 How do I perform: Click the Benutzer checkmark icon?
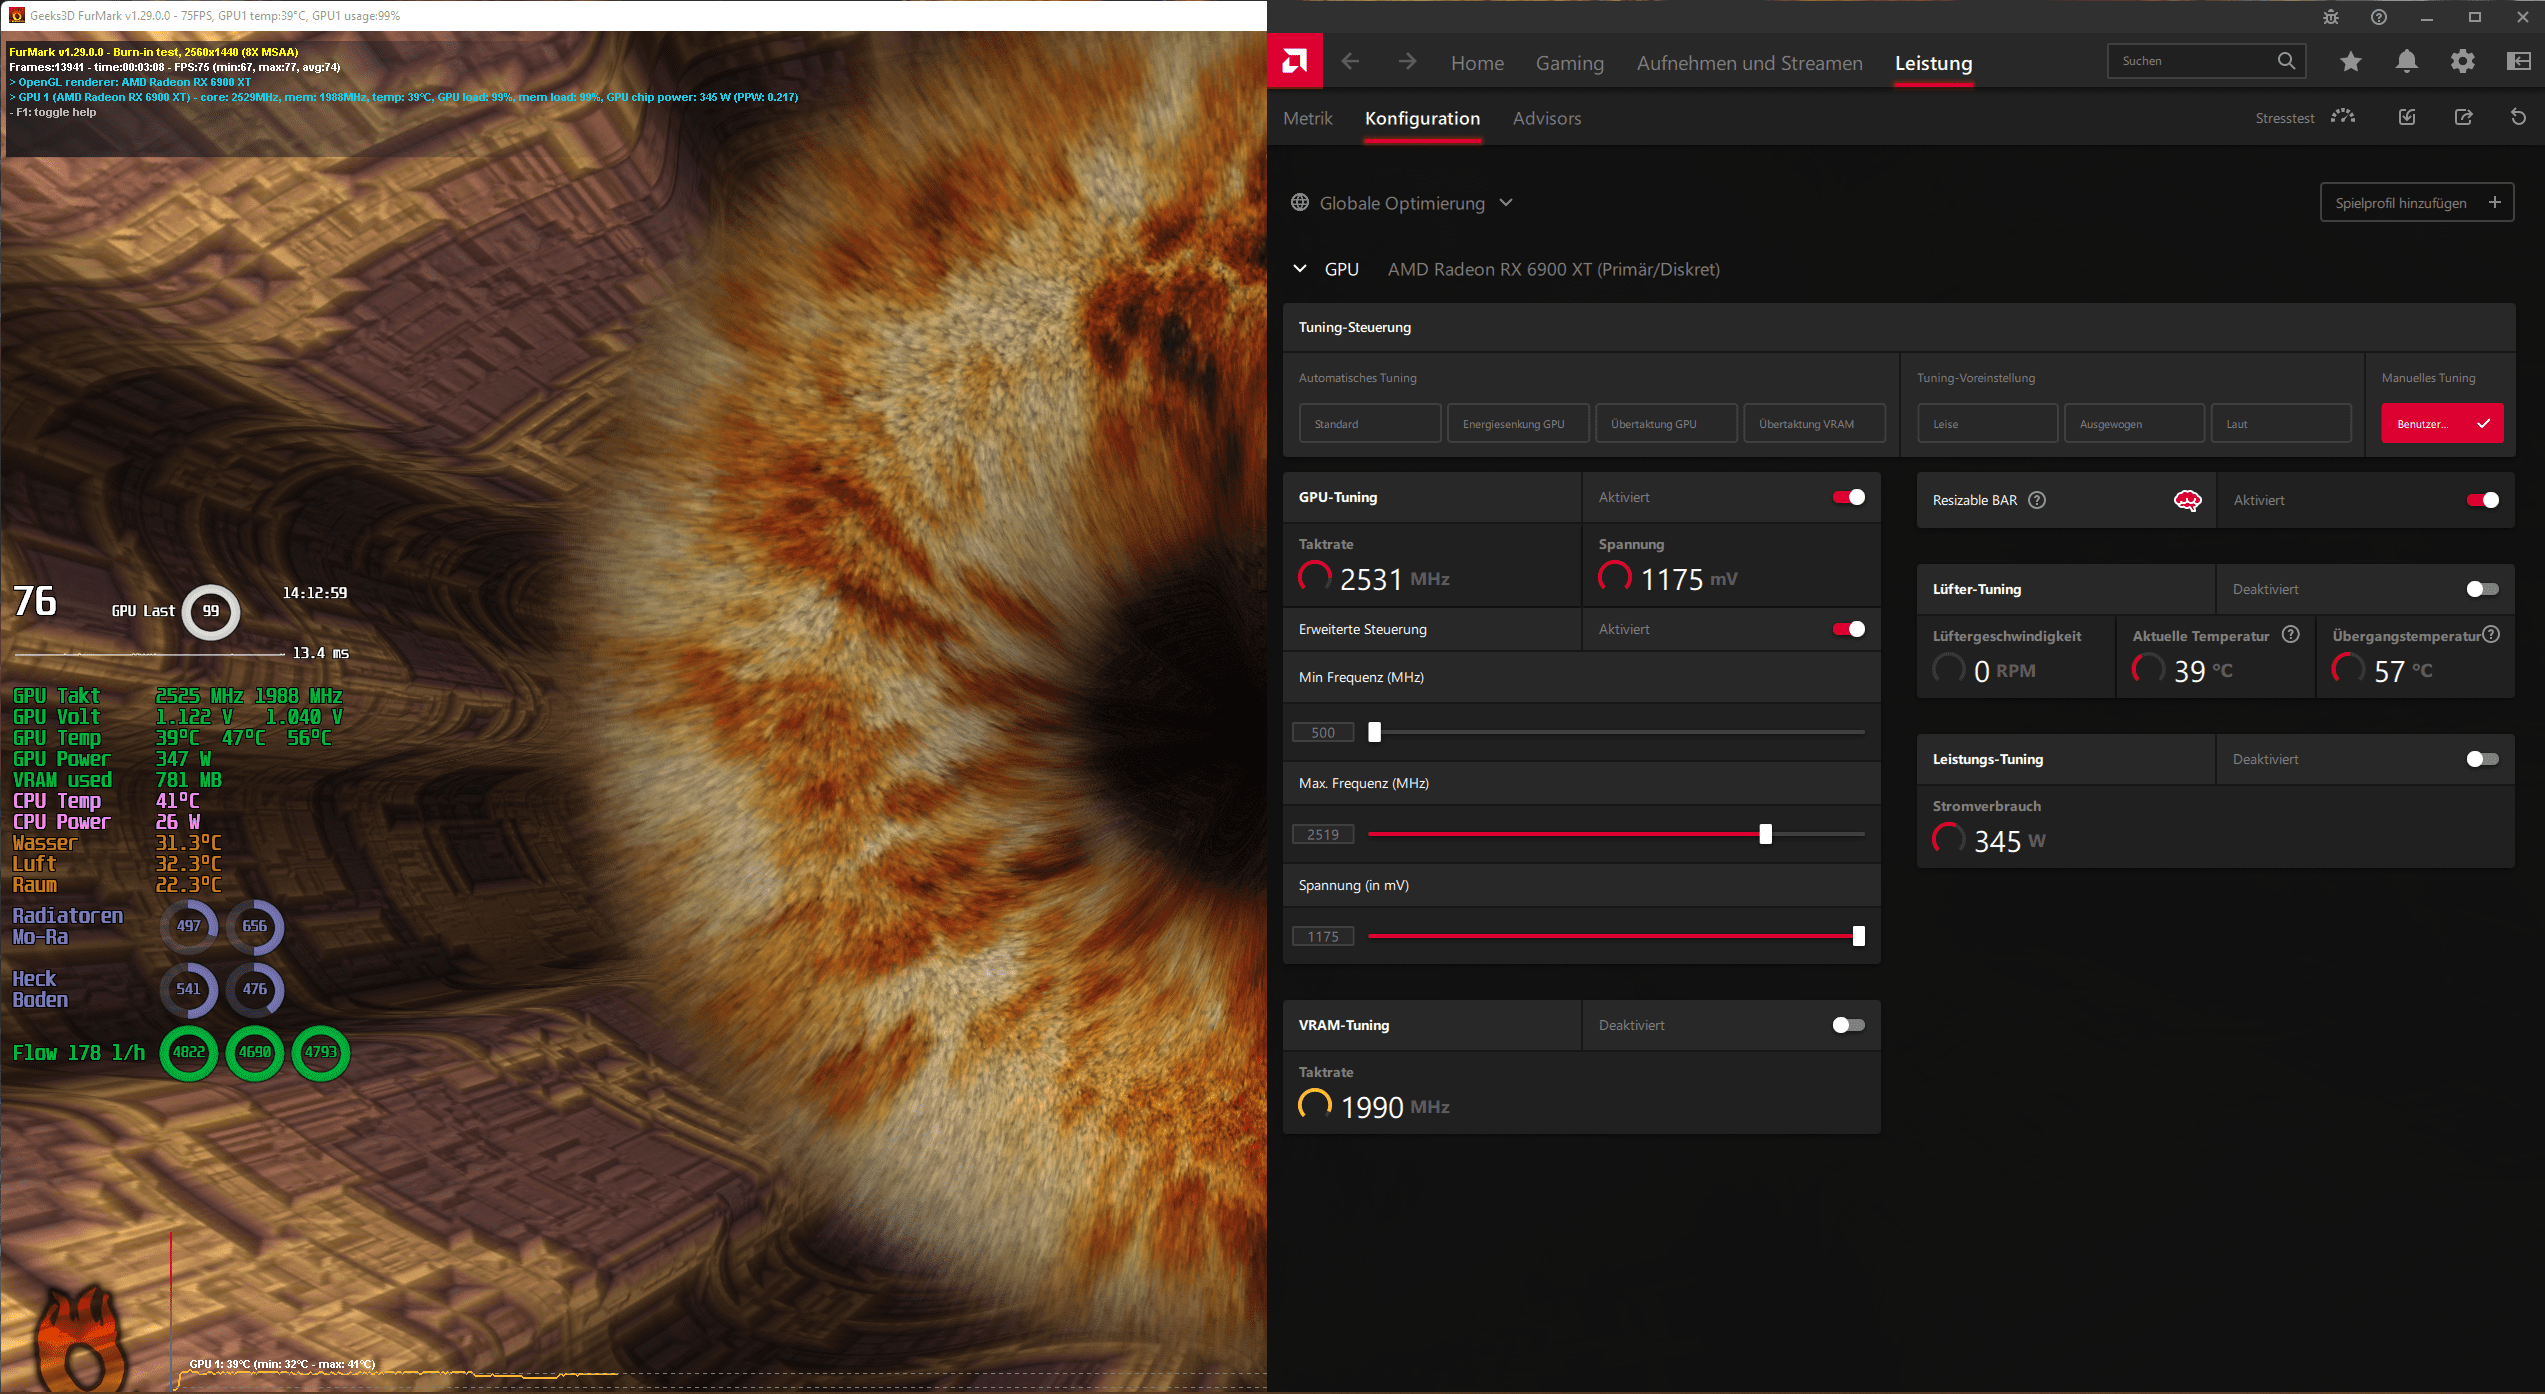[x=2483, y=424]
